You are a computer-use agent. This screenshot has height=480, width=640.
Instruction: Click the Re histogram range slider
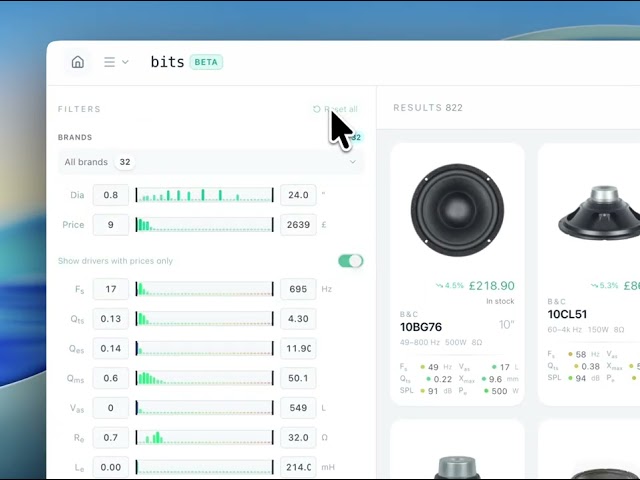click(204, 438)
